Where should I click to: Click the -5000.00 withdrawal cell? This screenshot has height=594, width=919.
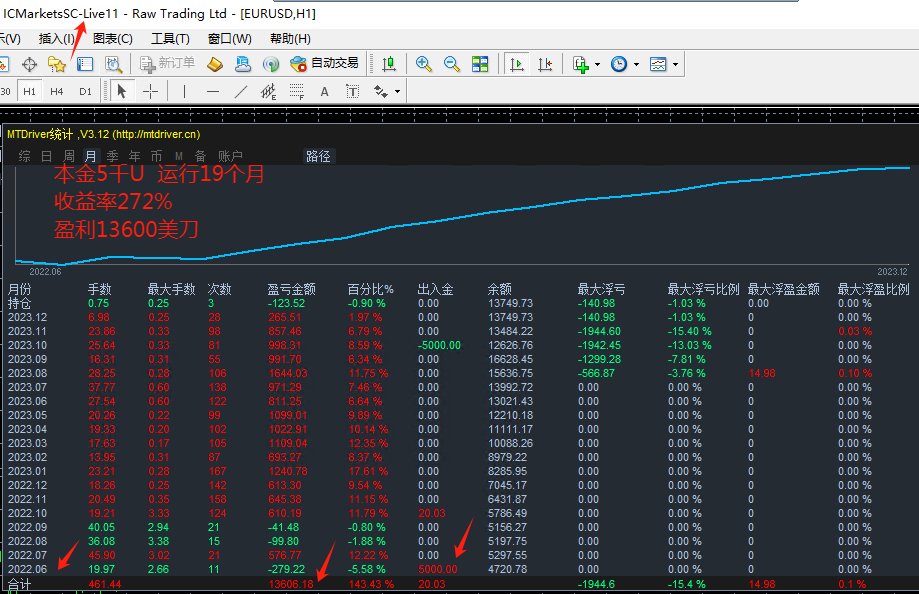439,345
